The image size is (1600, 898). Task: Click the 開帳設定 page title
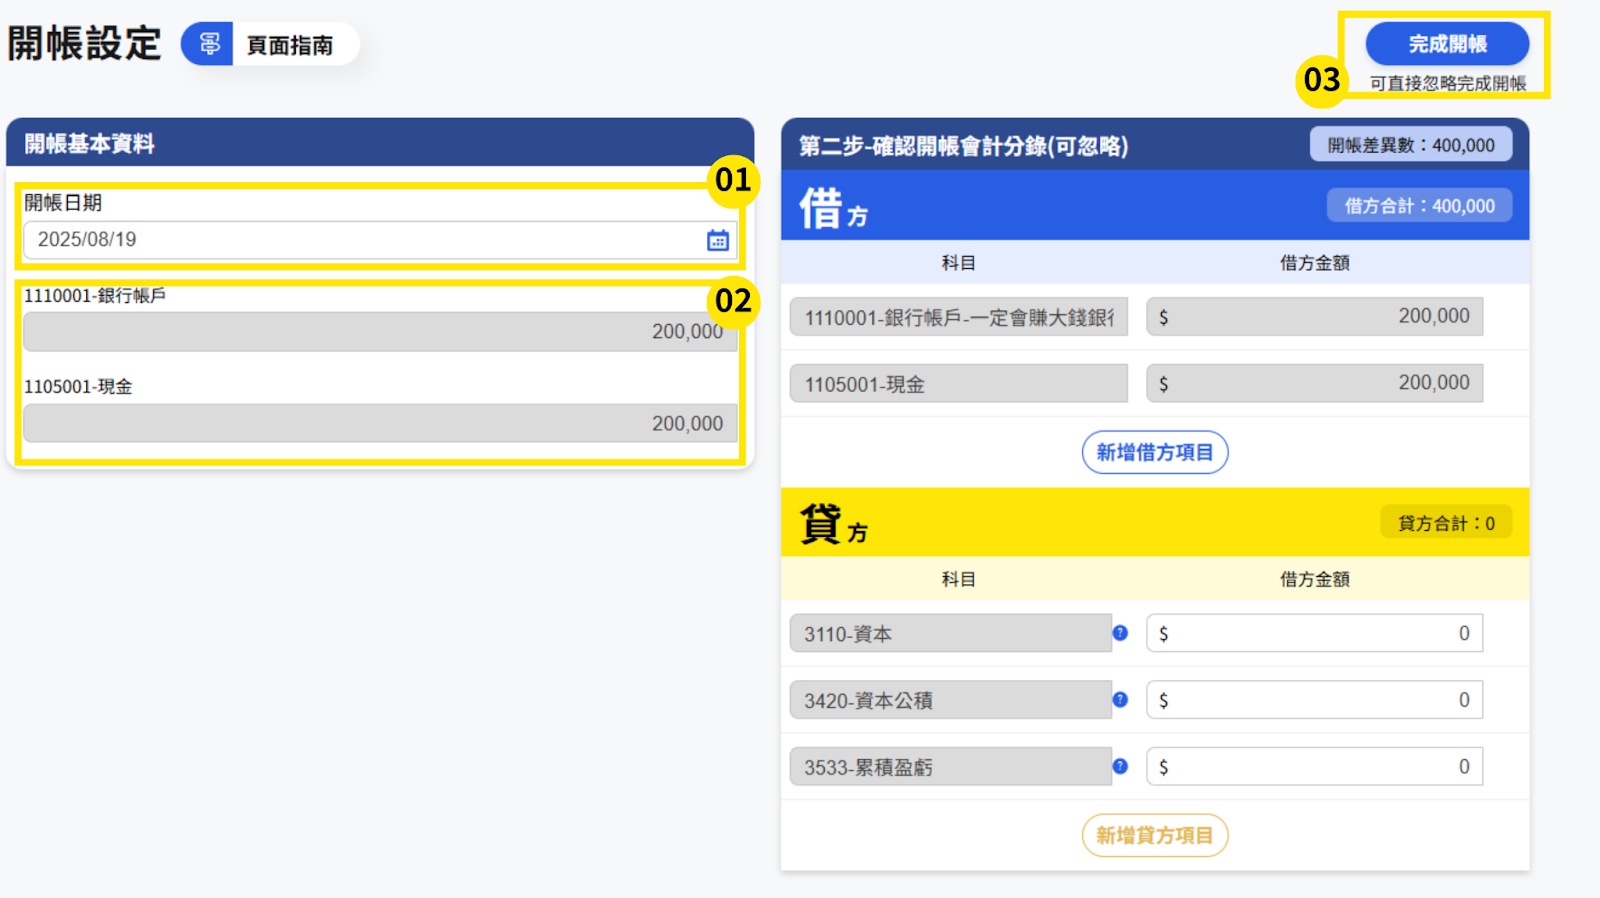point(85,44)
